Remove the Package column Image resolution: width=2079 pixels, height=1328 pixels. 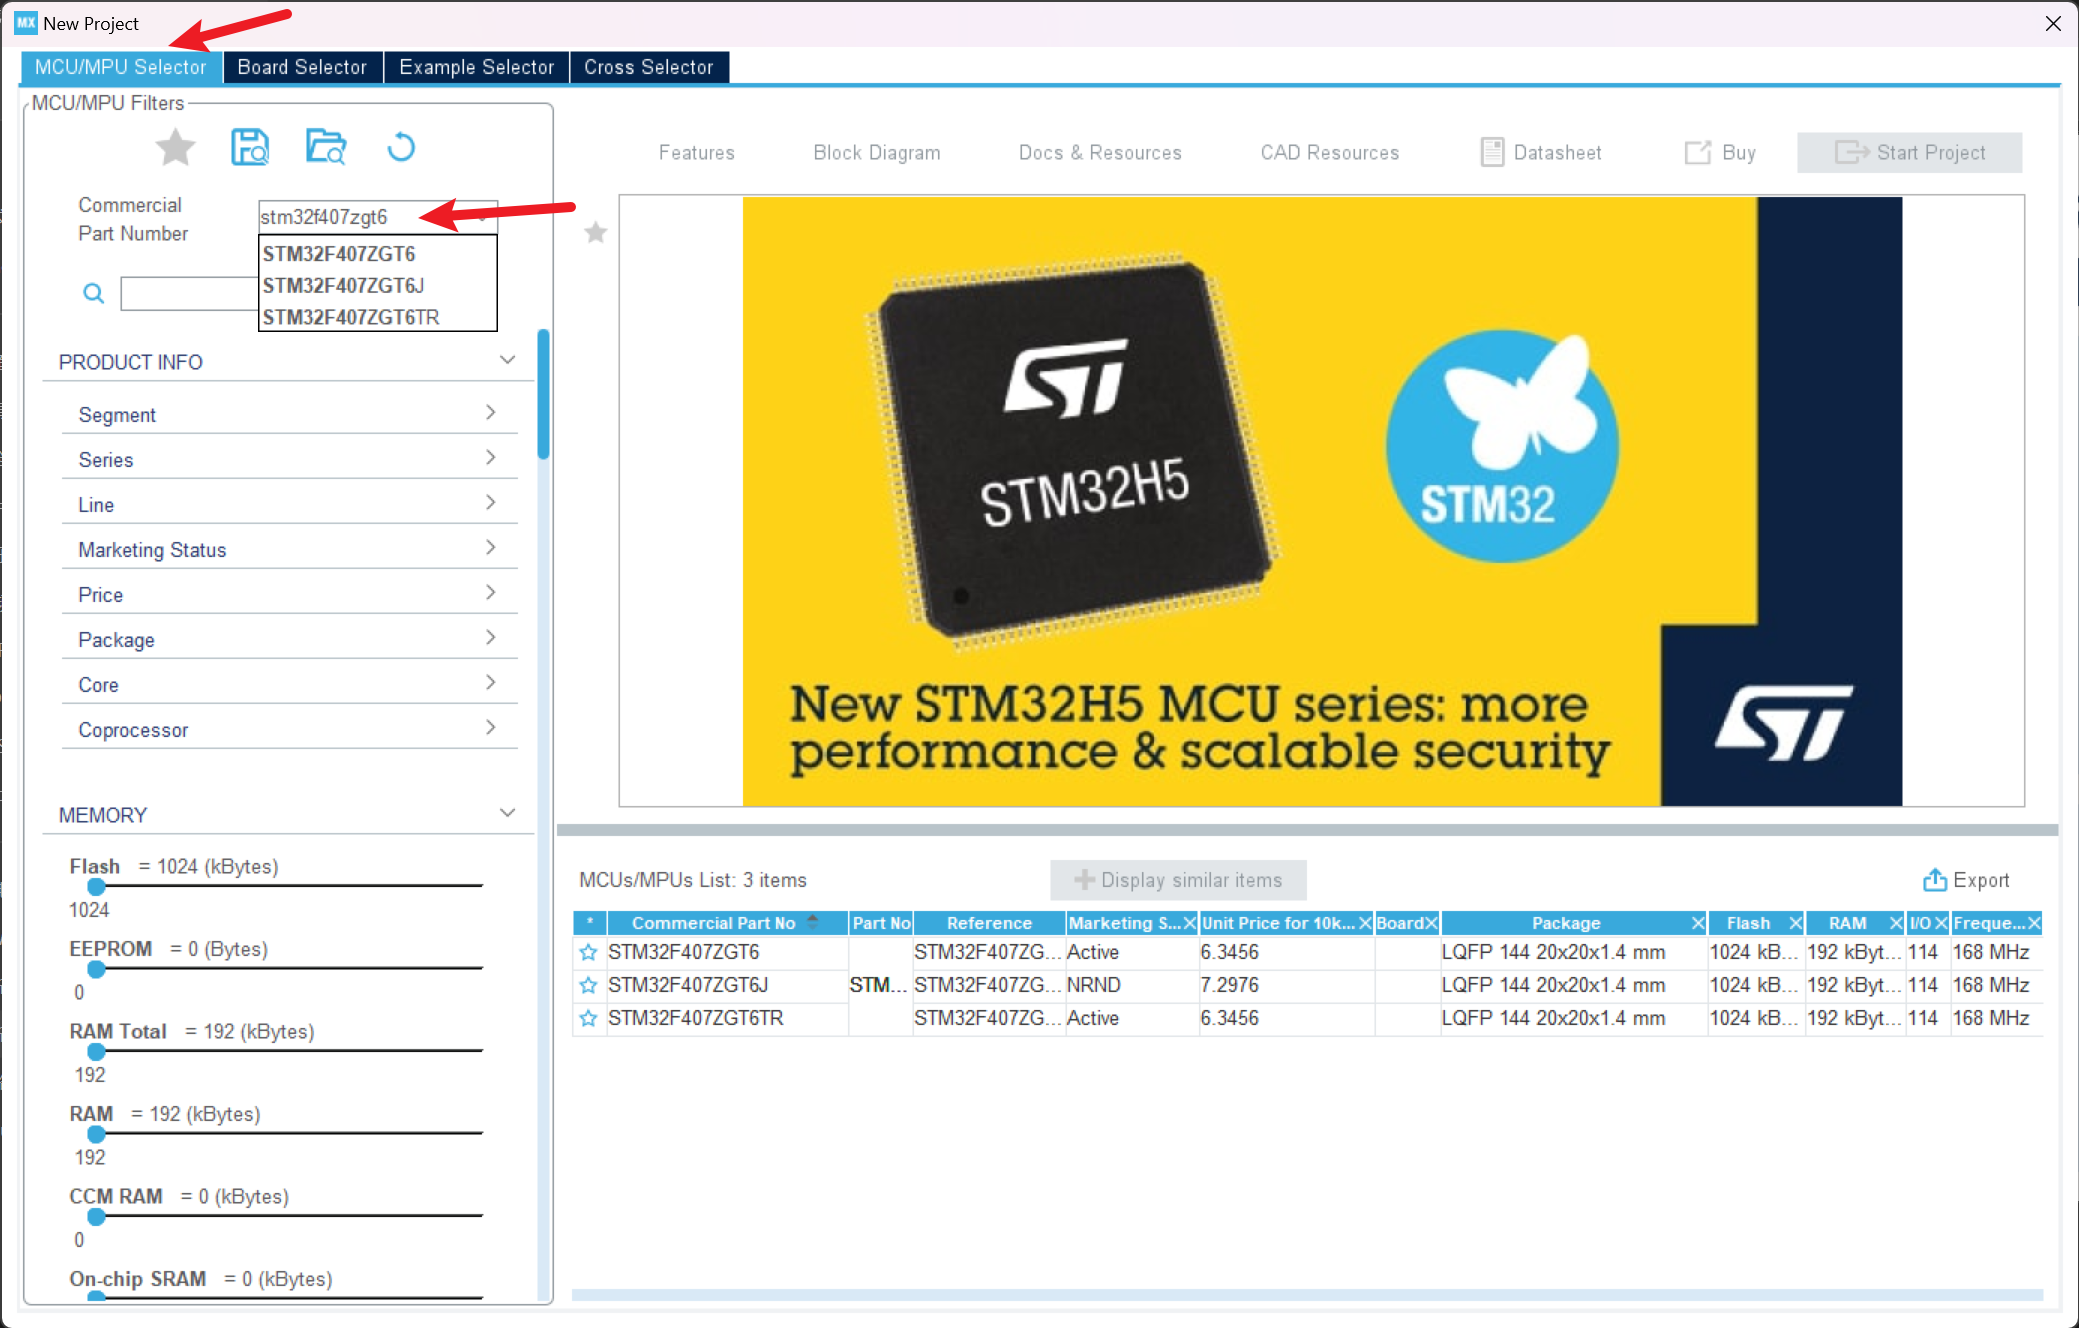(1697, 923)
